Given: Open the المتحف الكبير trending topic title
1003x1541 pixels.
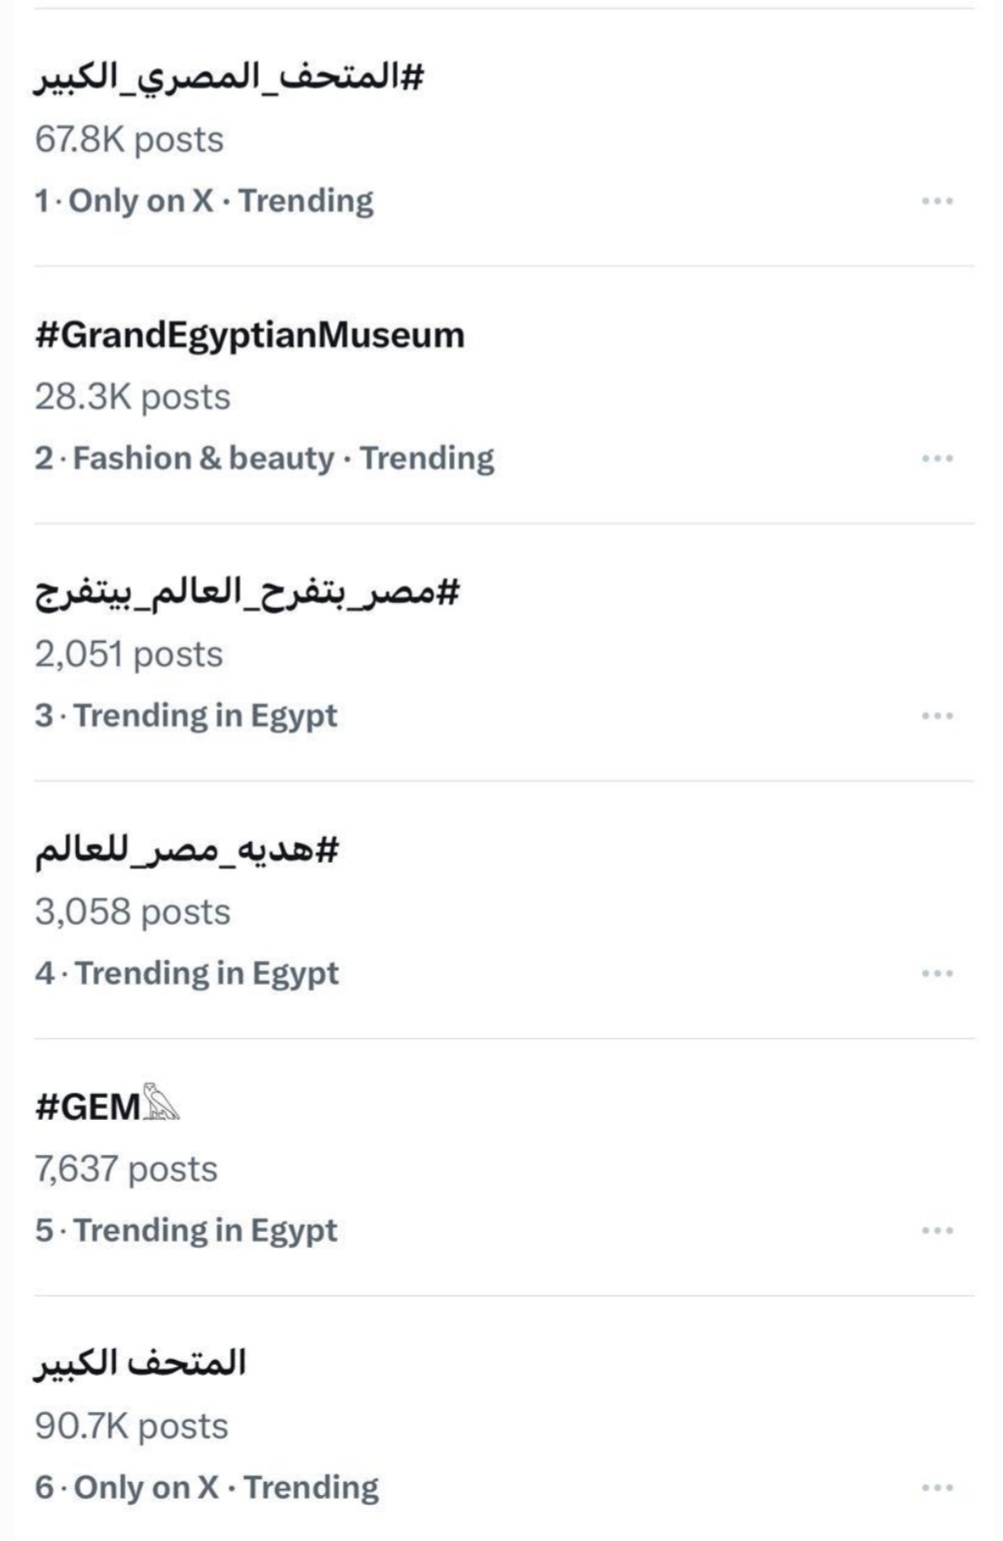Looking at the screenshot, I should pos(140,1363).
